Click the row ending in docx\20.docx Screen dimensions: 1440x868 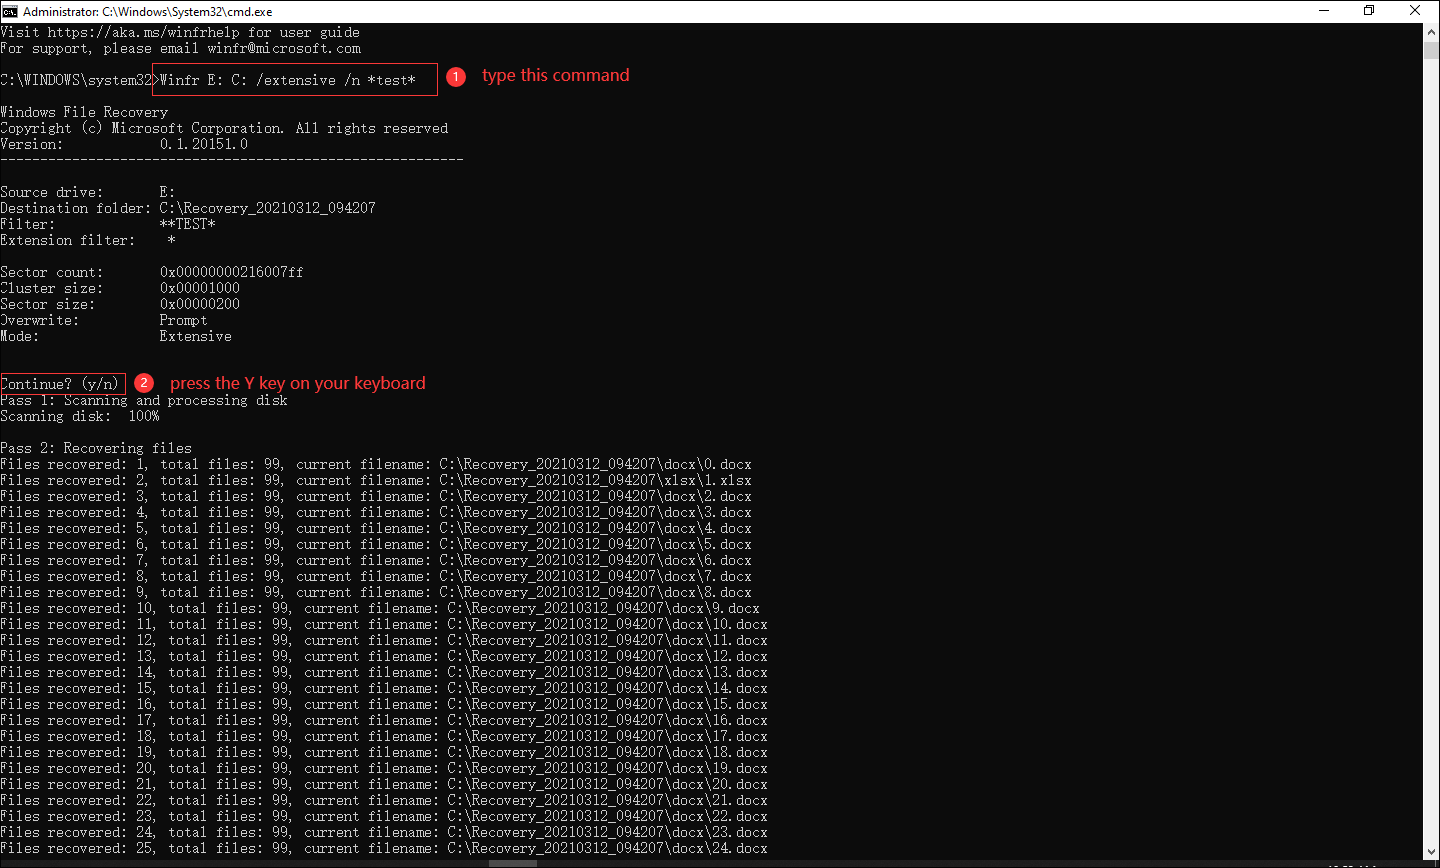point(384,784)
